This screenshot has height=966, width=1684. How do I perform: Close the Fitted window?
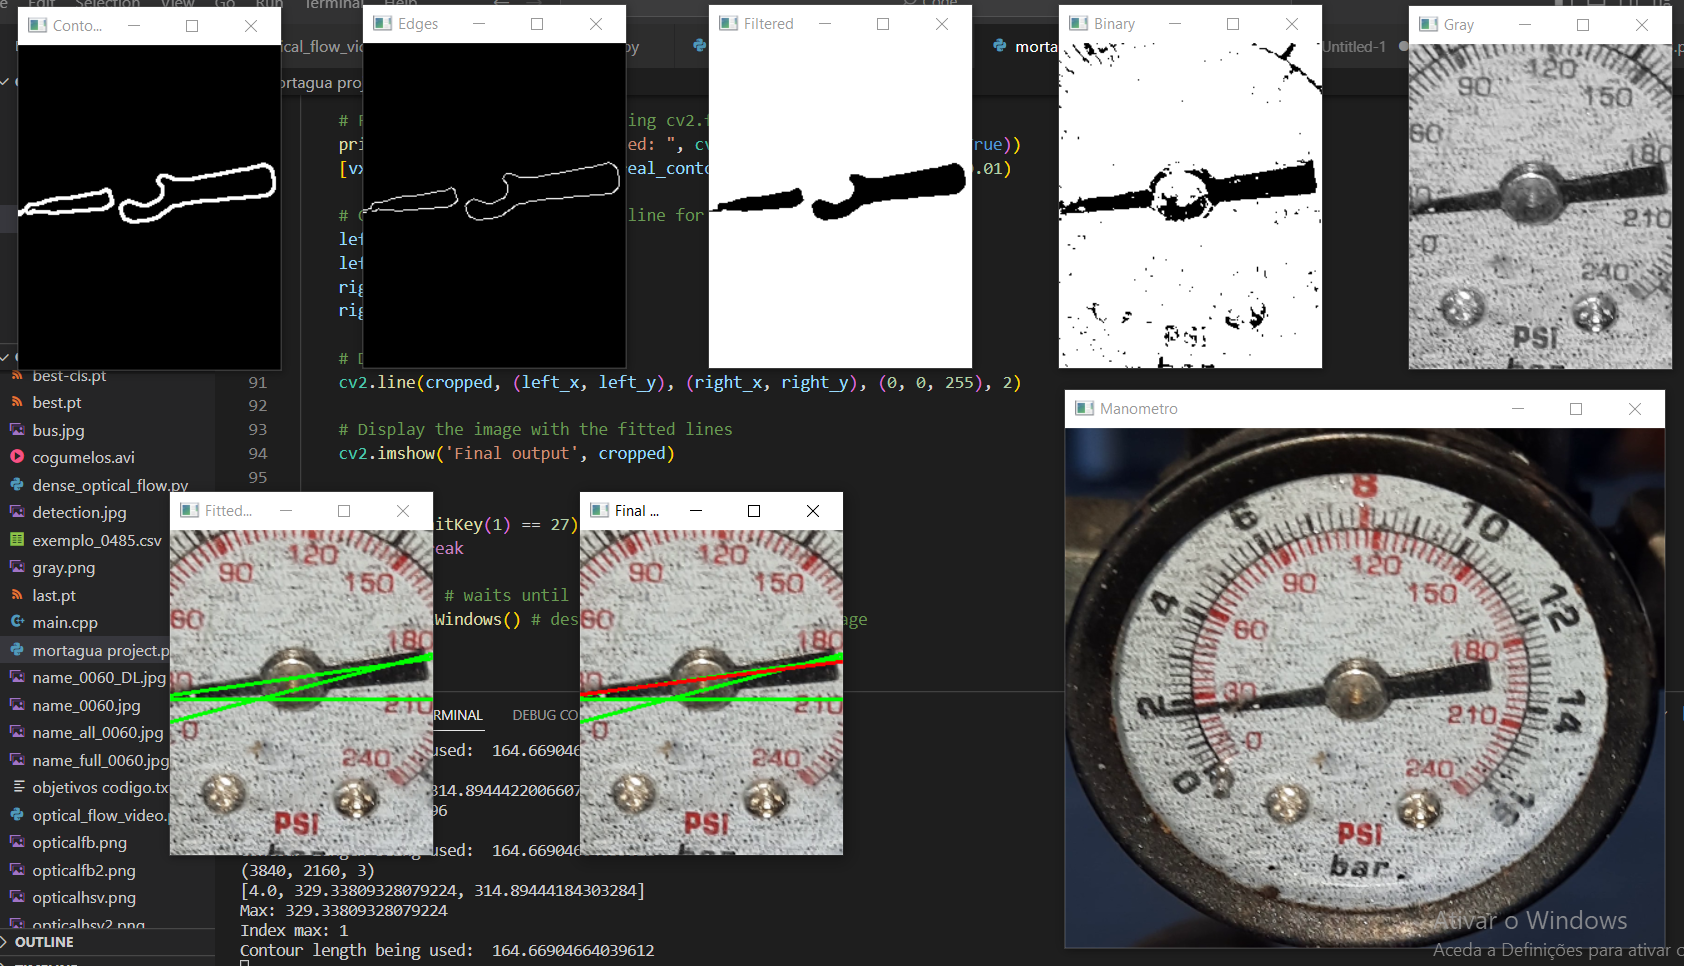[x=403, y=510]
